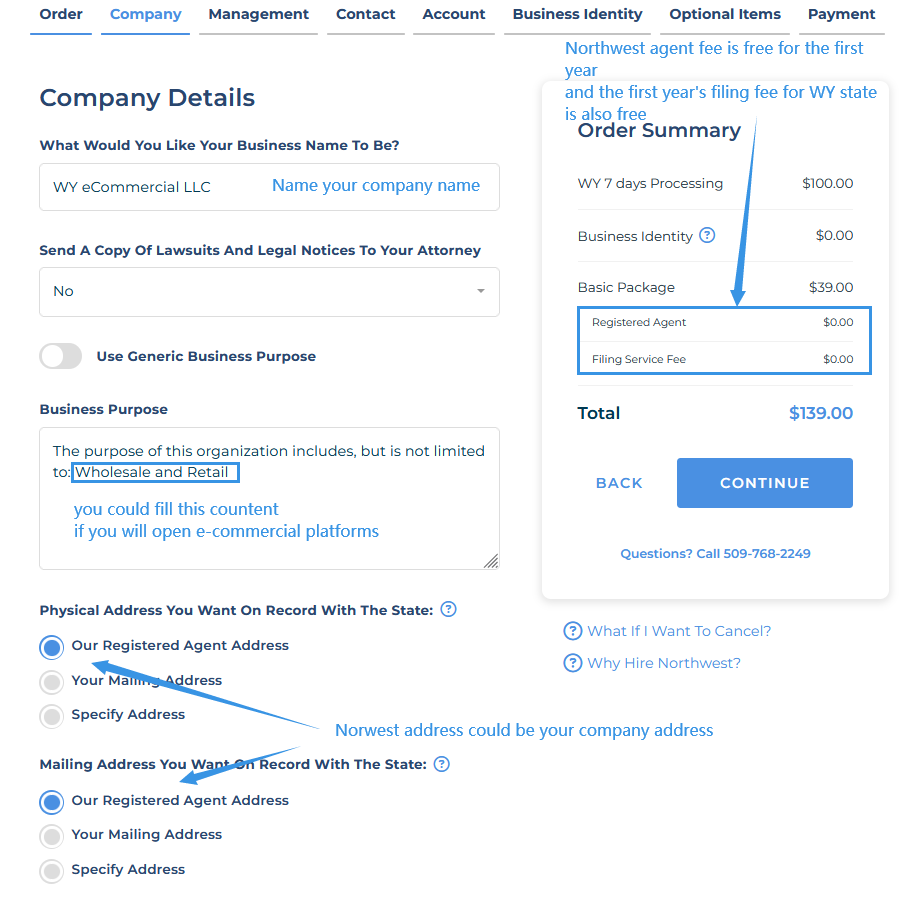Open the Payment tab
The width and height of the screenshot is (900, 903).
841,14
